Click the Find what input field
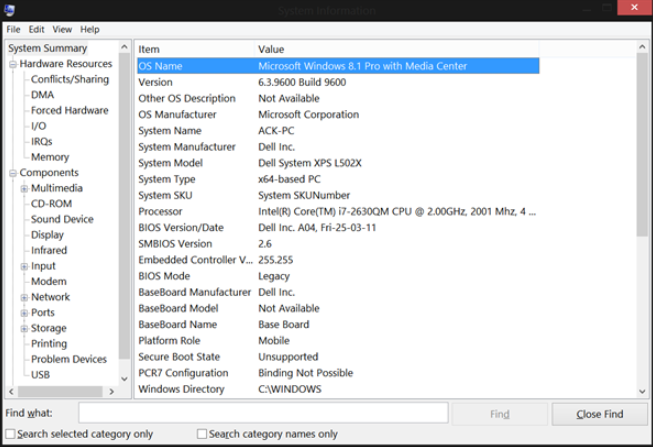Screen dimensions: 653x447 click(263, 413)
